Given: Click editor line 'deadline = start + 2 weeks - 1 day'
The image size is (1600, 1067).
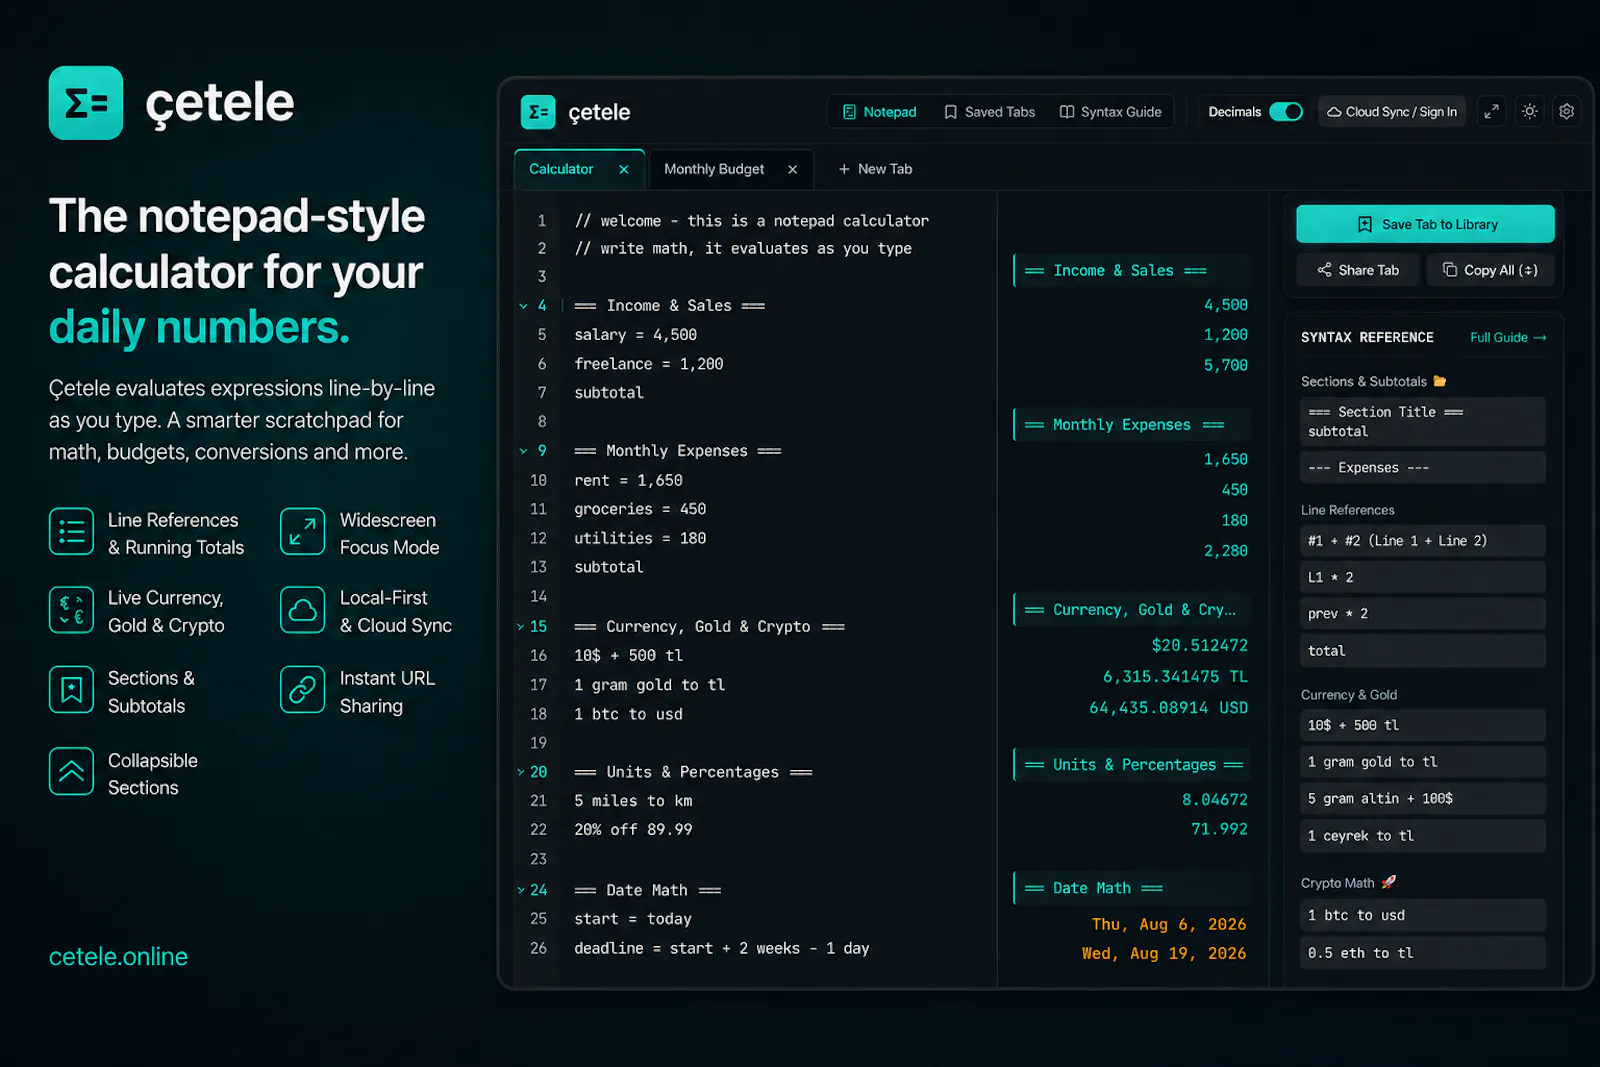Looking at the screenshot, I should 721,948.
